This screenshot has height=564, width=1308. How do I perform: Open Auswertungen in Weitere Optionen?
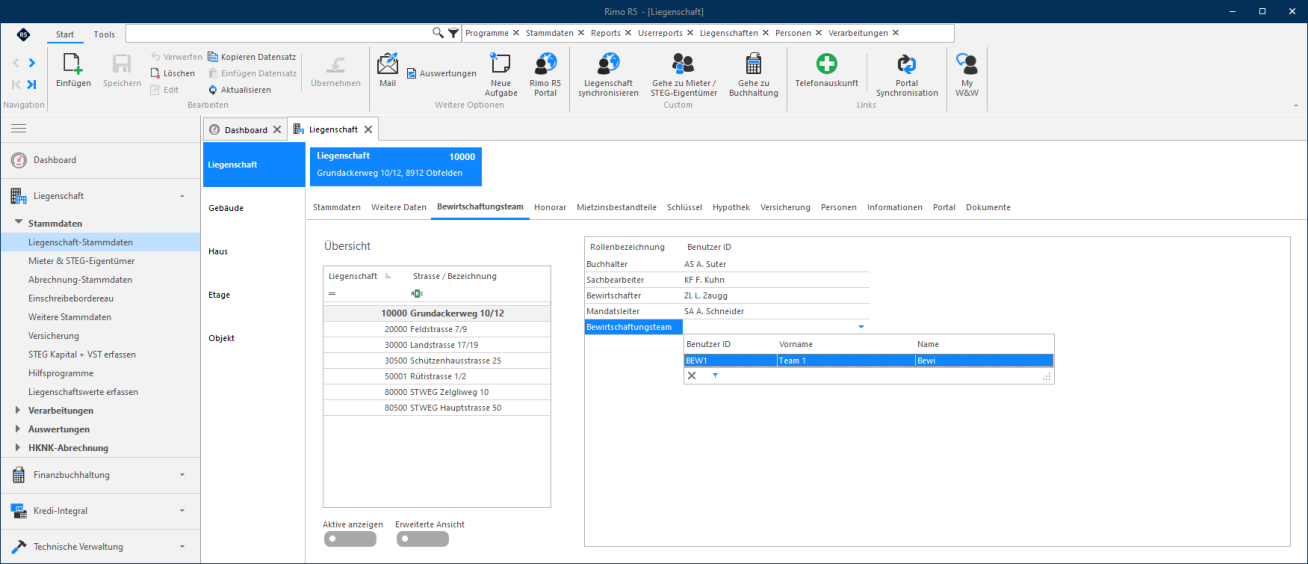tap(441, 73)
